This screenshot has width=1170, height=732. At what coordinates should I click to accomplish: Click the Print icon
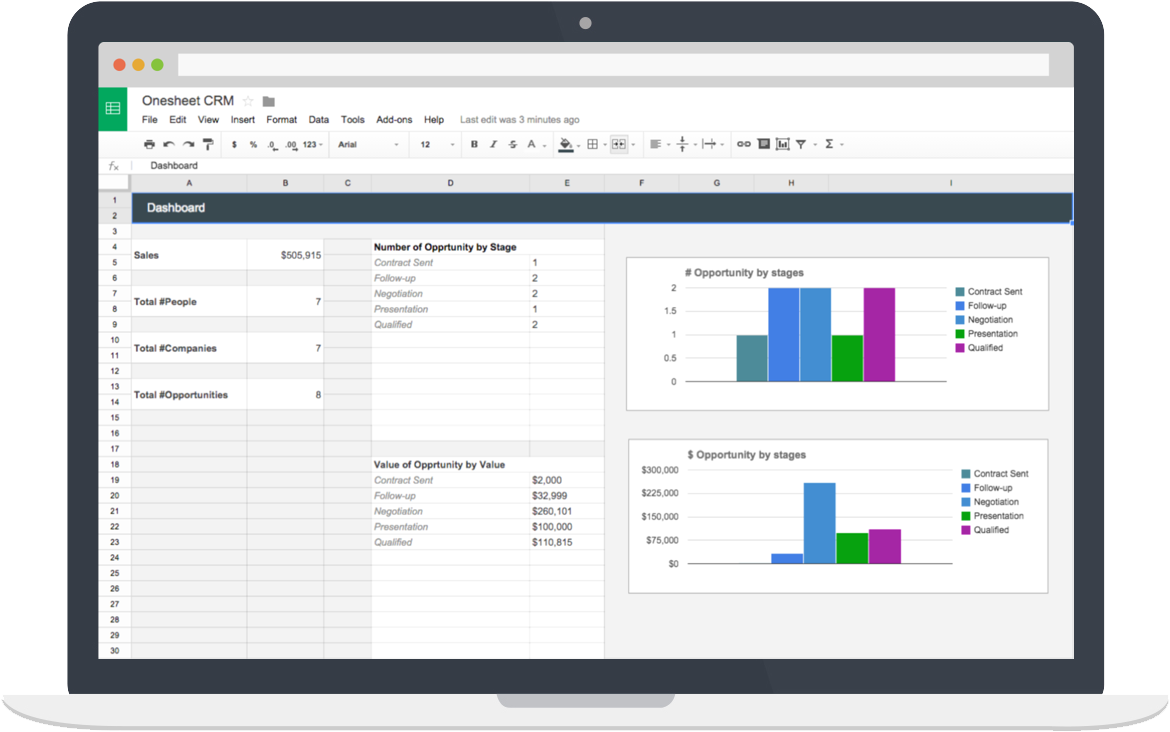pyautogui.click(x=148, y=144)
